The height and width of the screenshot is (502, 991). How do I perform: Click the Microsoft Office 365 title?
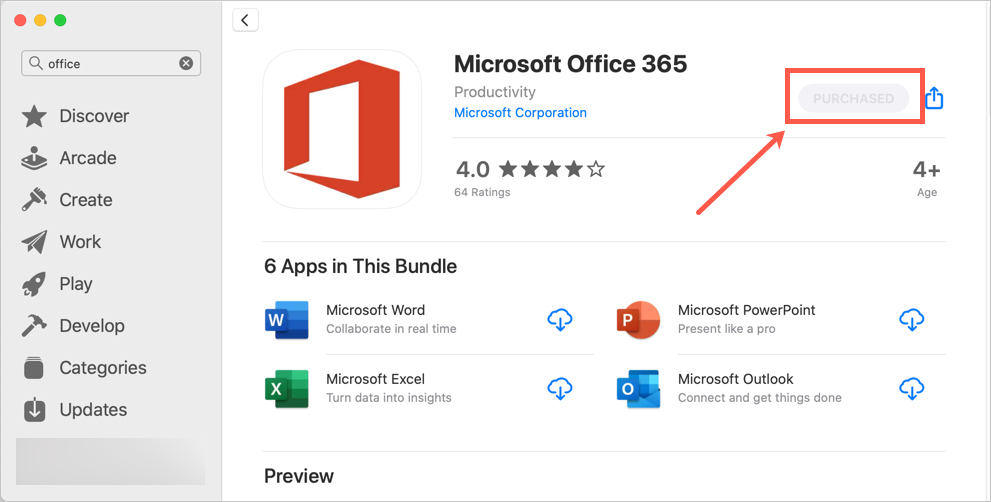pyautogui.click(x=571, y=64)
